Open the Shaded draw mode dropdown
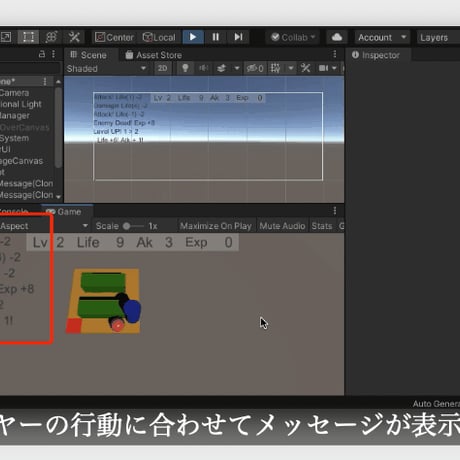 click(107, 69)
